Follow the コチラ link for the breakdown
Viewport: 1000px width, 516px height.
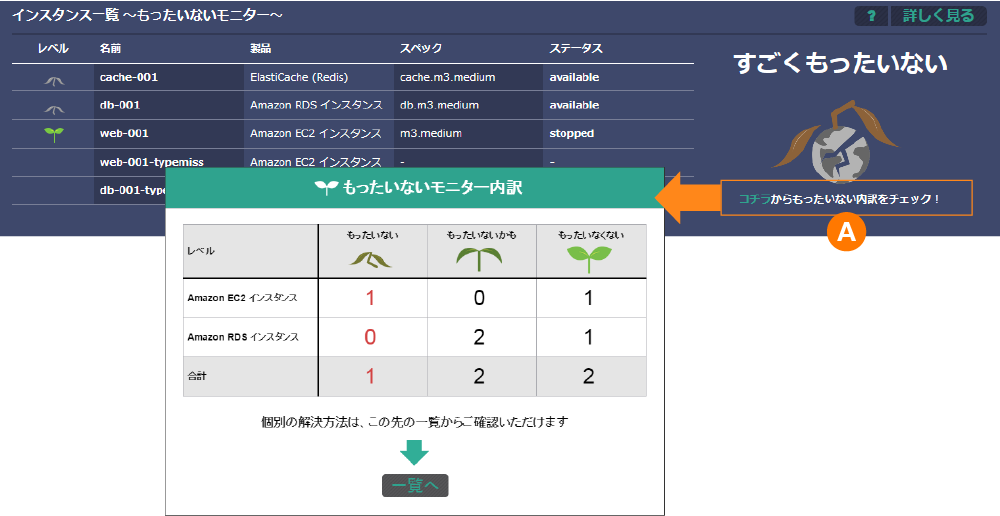[754, 199]
